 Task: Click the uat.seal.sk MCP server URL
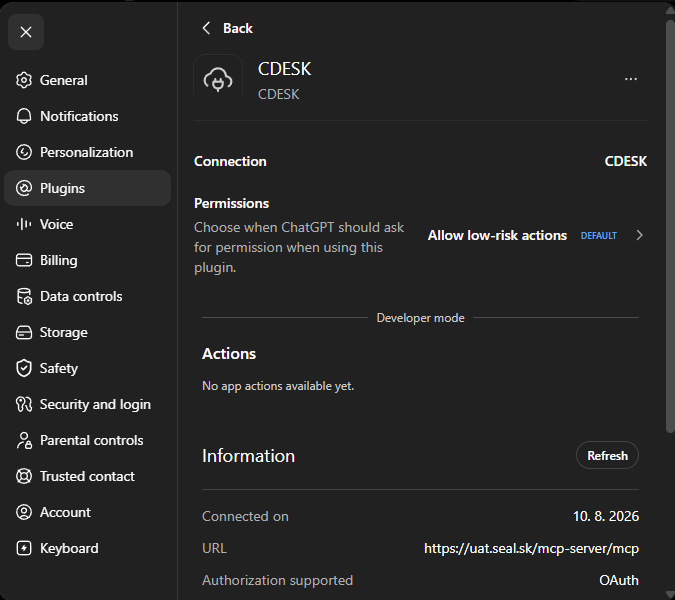coord(531,548)
